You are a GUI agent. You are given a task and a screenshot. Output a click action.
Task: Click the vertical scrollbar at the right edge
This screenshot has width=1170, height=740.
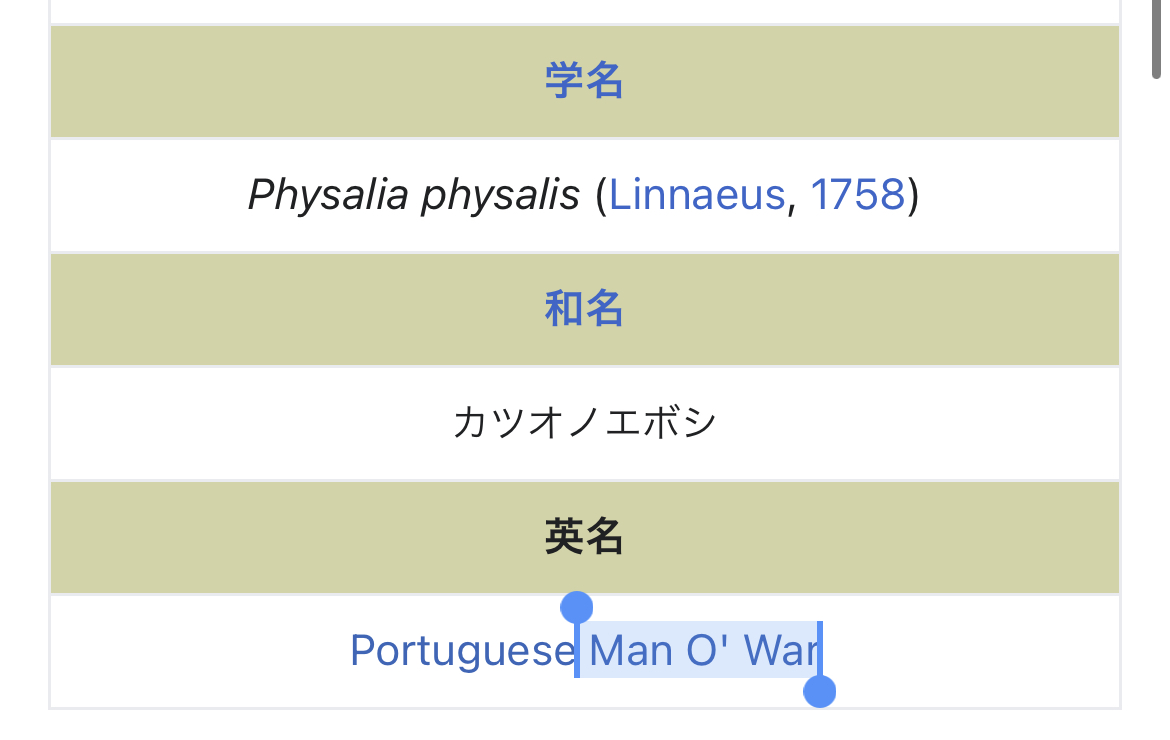[x=1156, y=40]
